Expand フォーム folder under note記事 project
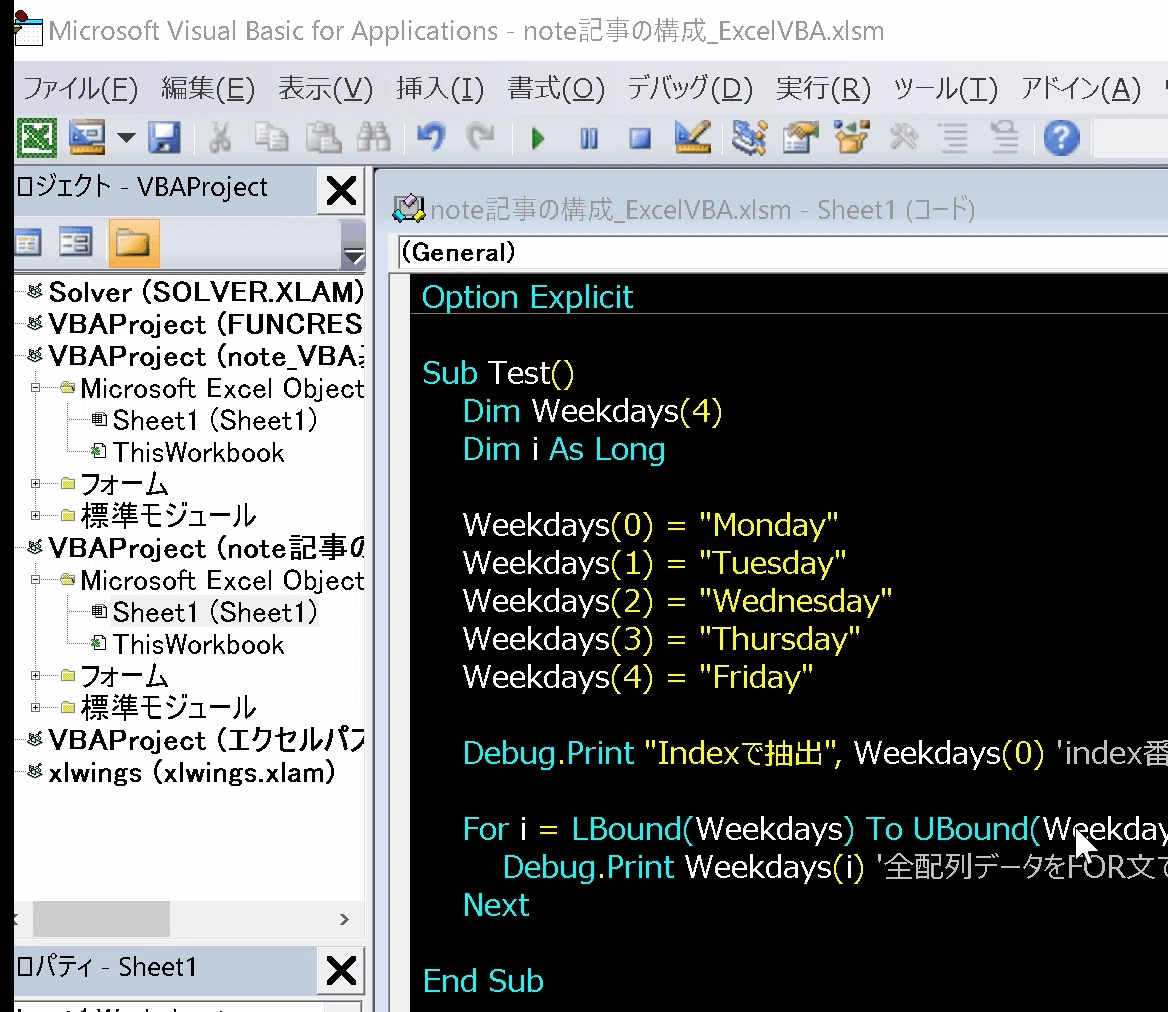This screenshot has width=1168, height=1012. 35,675
